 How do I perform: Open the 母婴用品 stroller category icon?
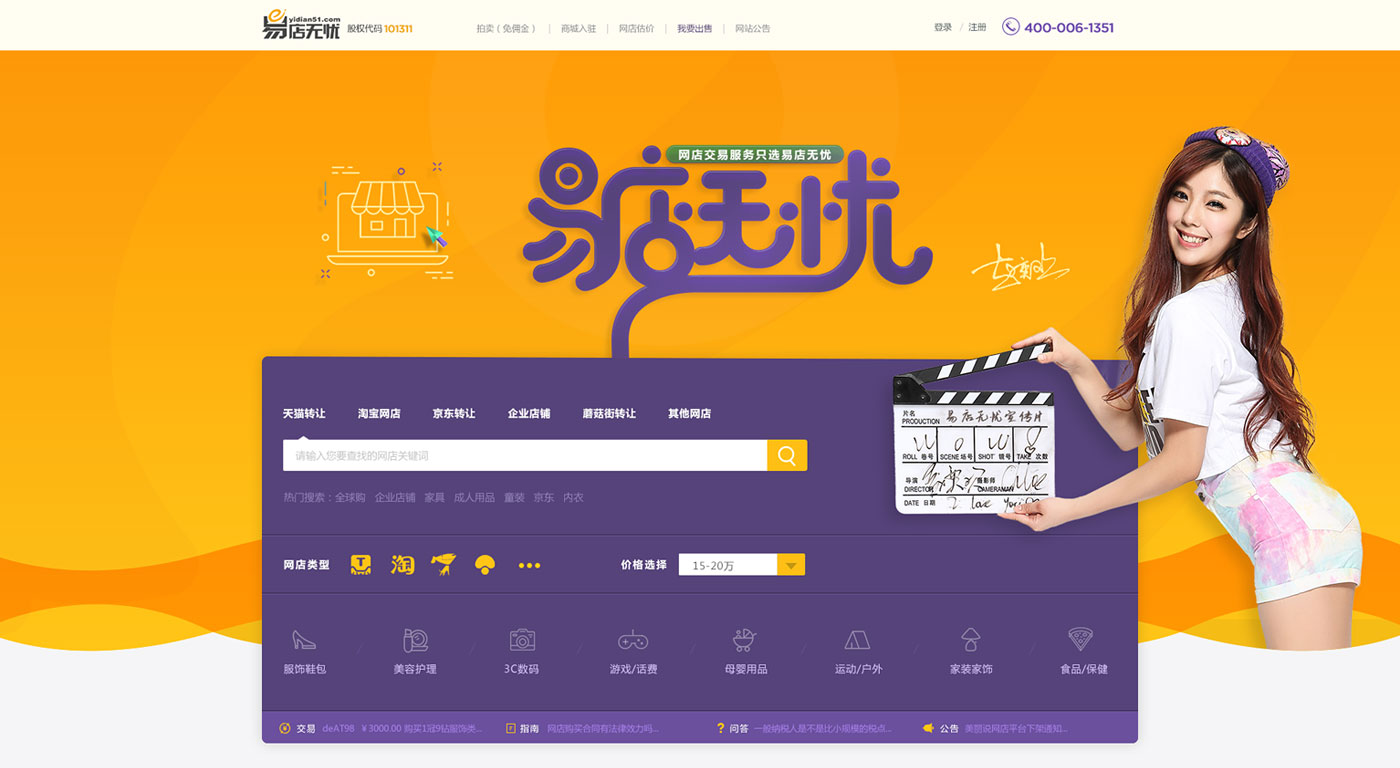tap(745, 640)
